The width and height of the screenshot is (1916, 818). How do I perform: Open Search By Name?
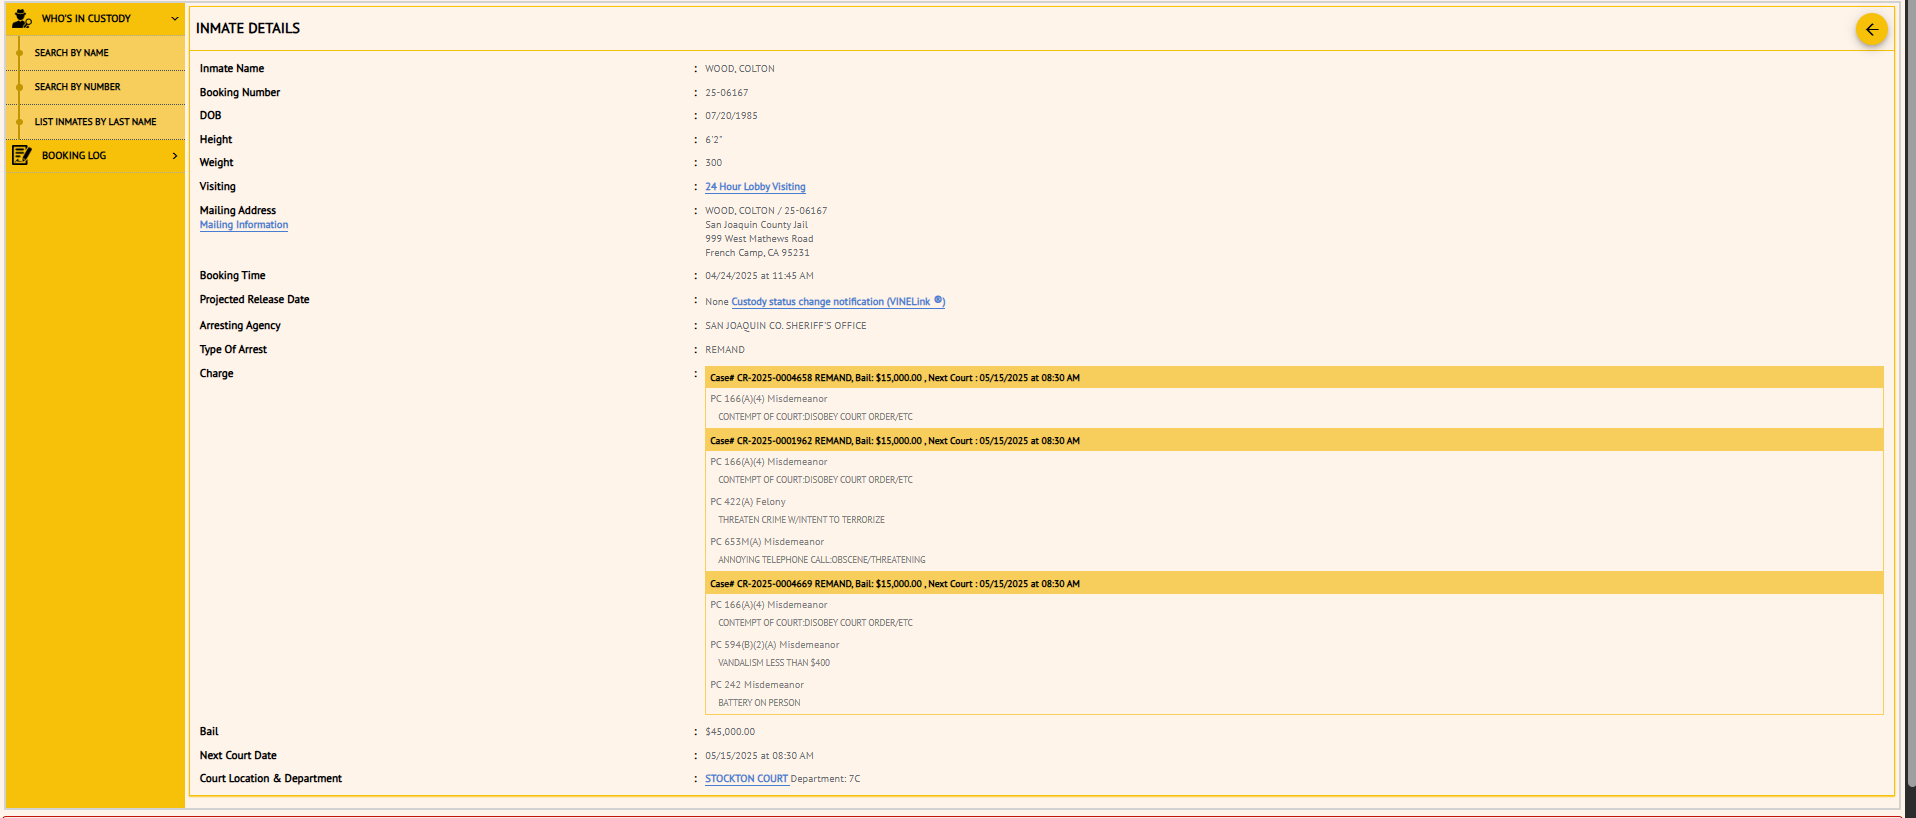[x=95, y=53]
